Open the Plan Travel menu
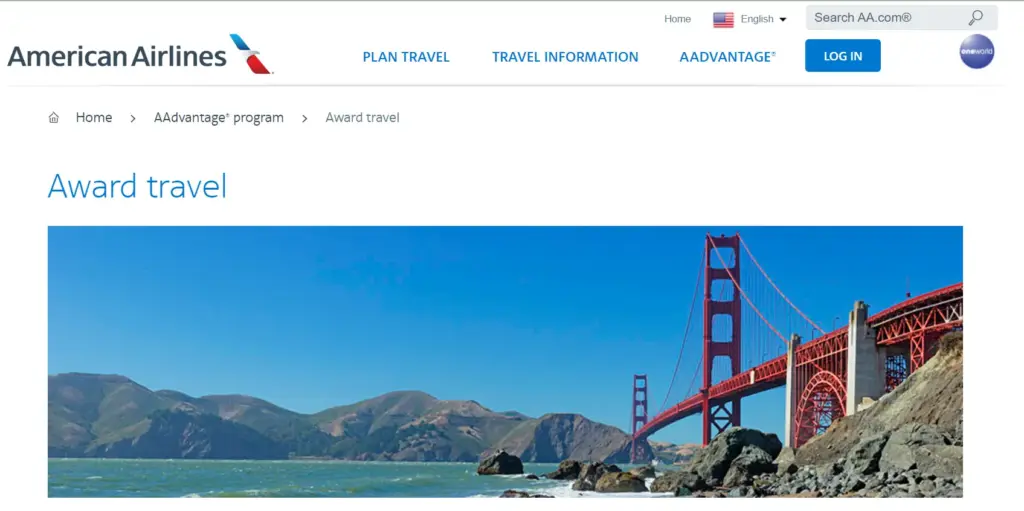1024x511 pixels. (406, 57)
